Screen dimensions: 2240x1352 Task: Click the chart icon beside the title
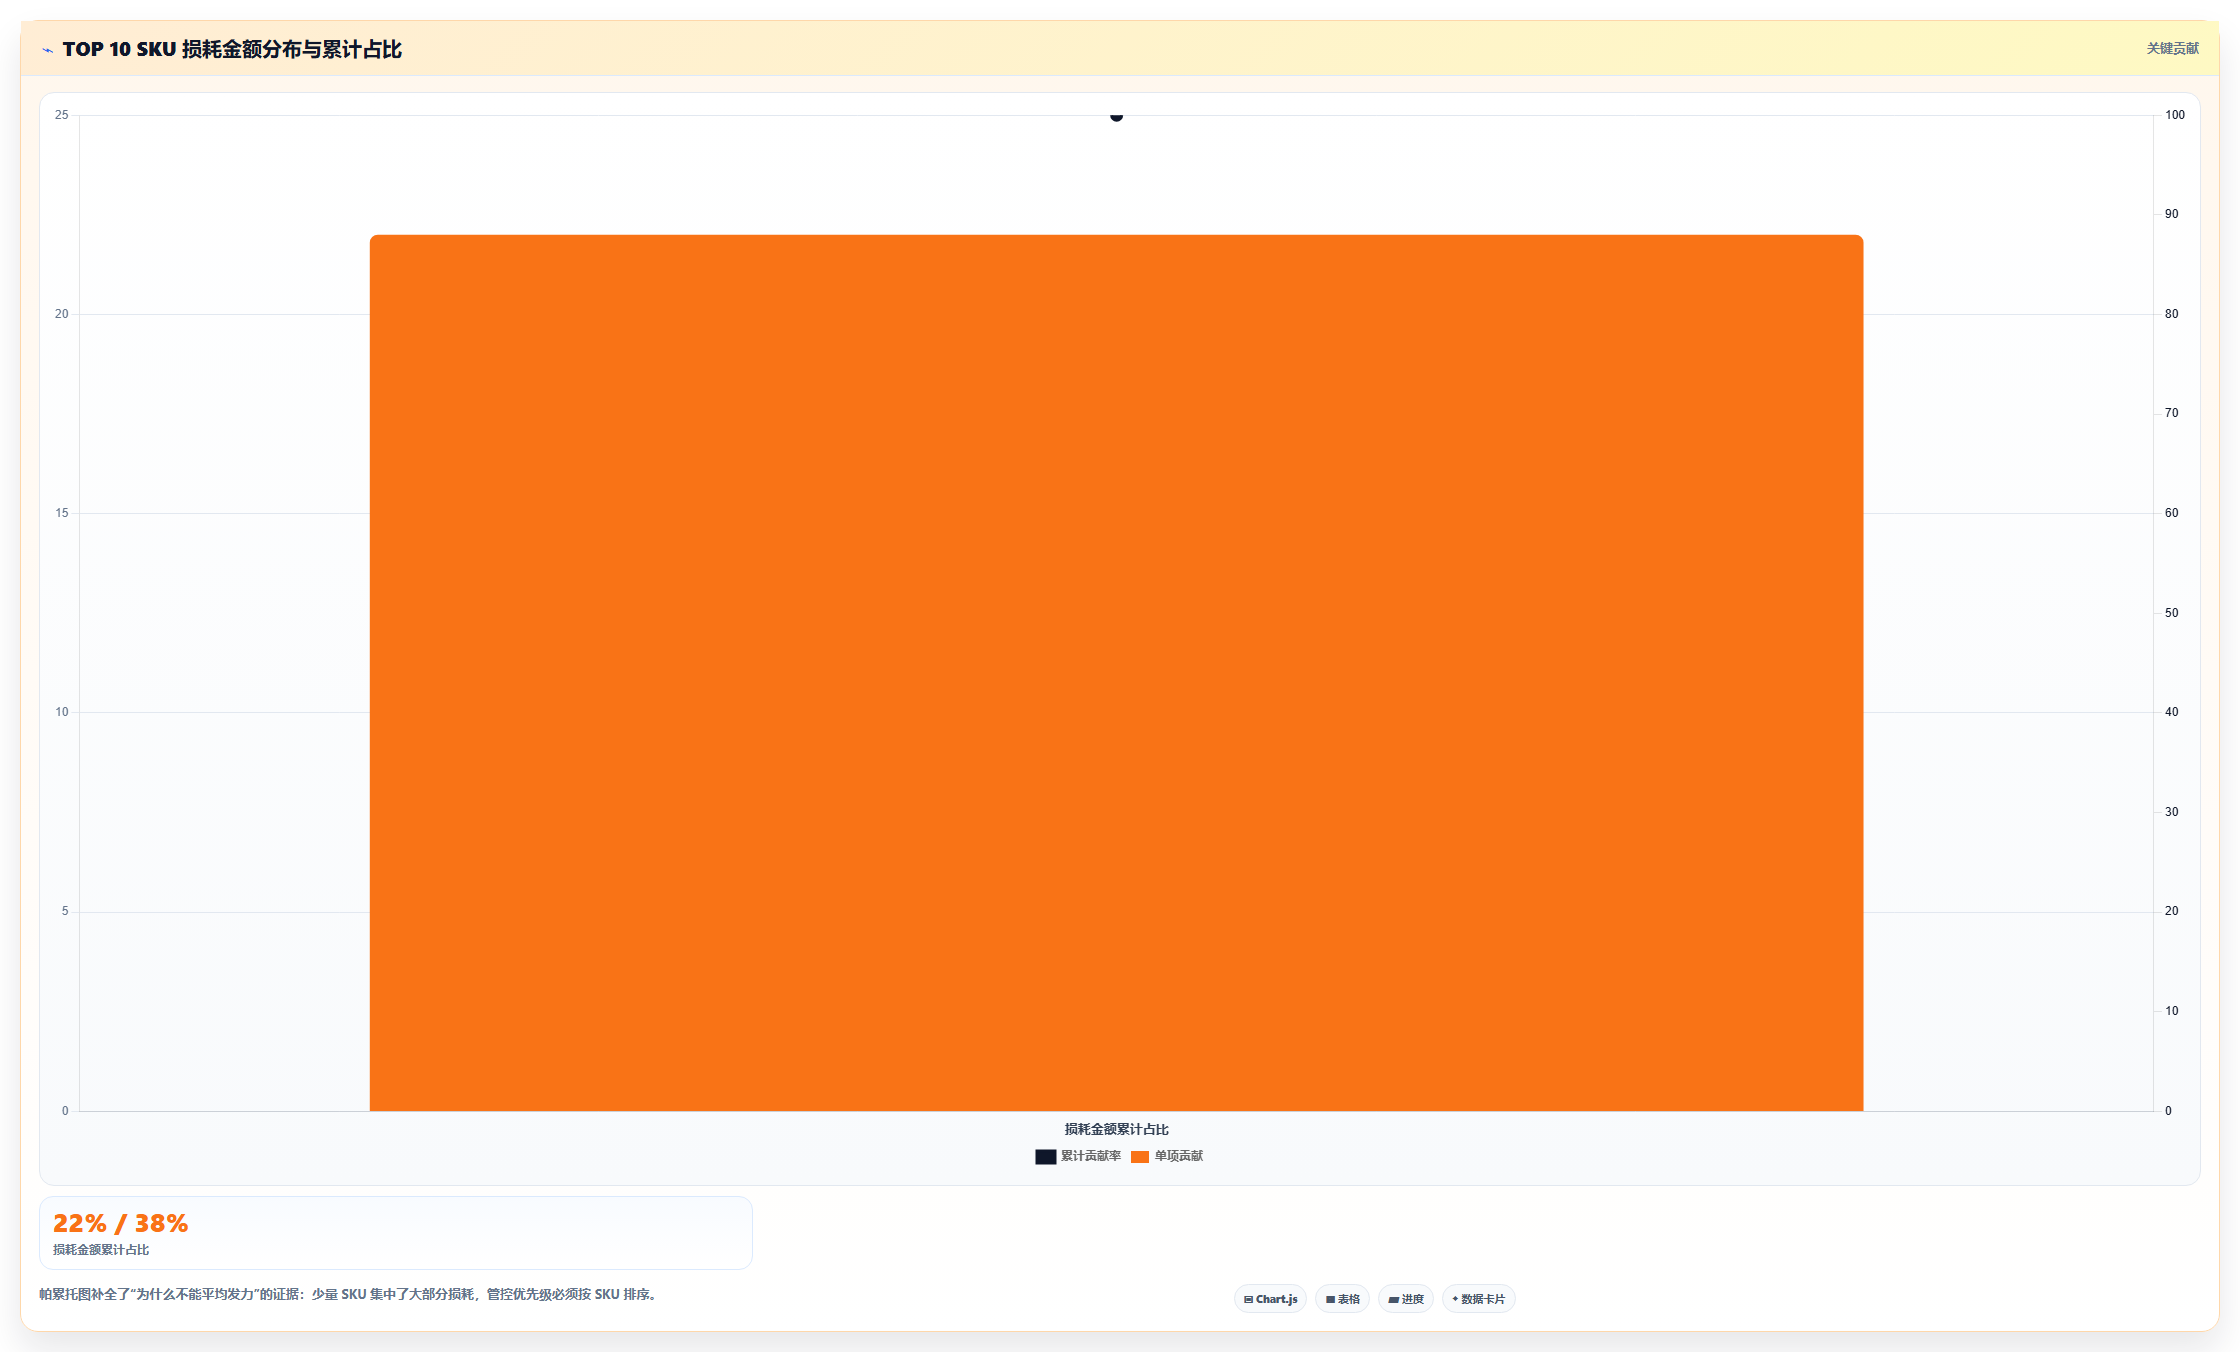coord(47,50)
